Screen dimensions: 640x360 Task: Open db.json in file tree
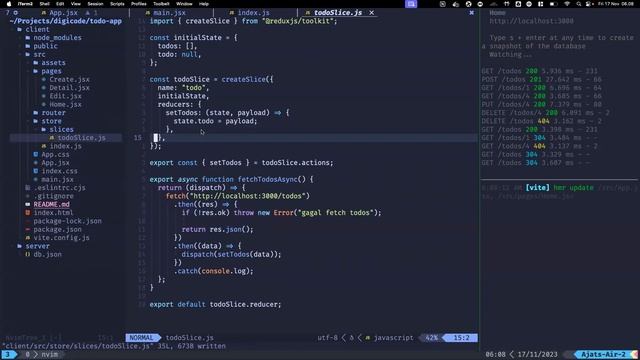pyautogui.click(x=47, y=254)
